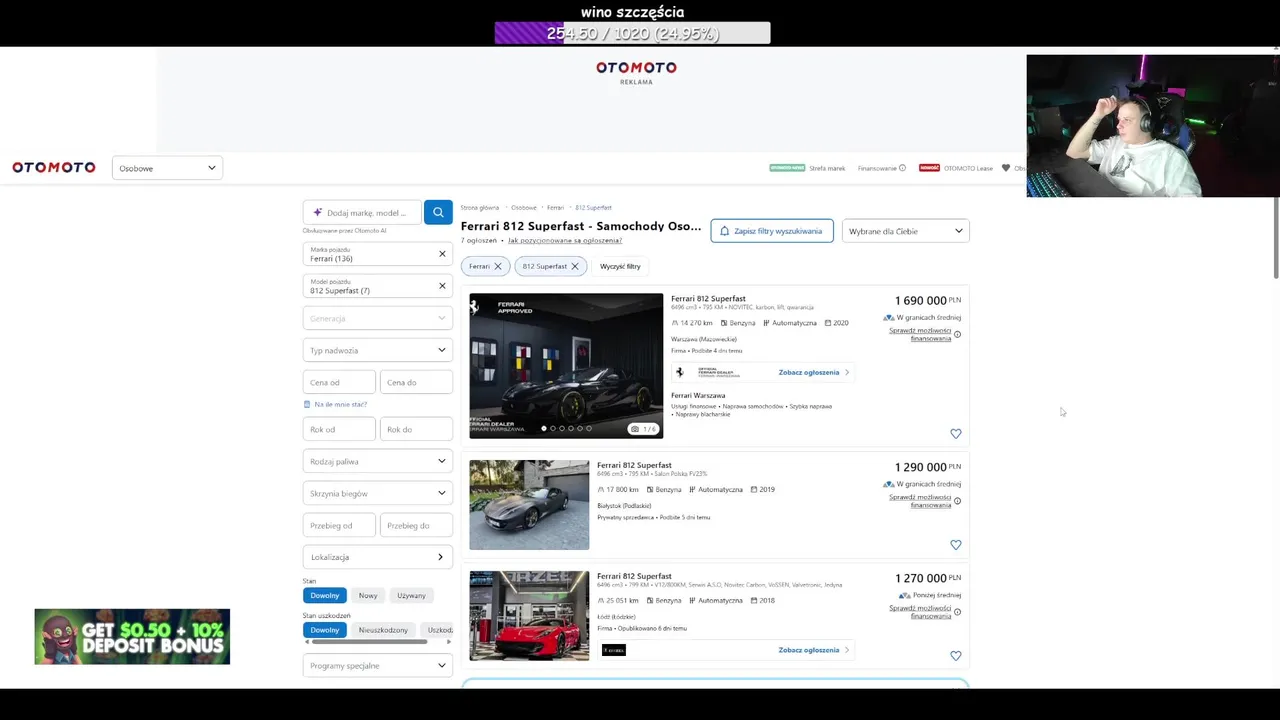Clear the Ferrari (136) make field
This screenshot has width=1280, height=720.
click(442, 254)
